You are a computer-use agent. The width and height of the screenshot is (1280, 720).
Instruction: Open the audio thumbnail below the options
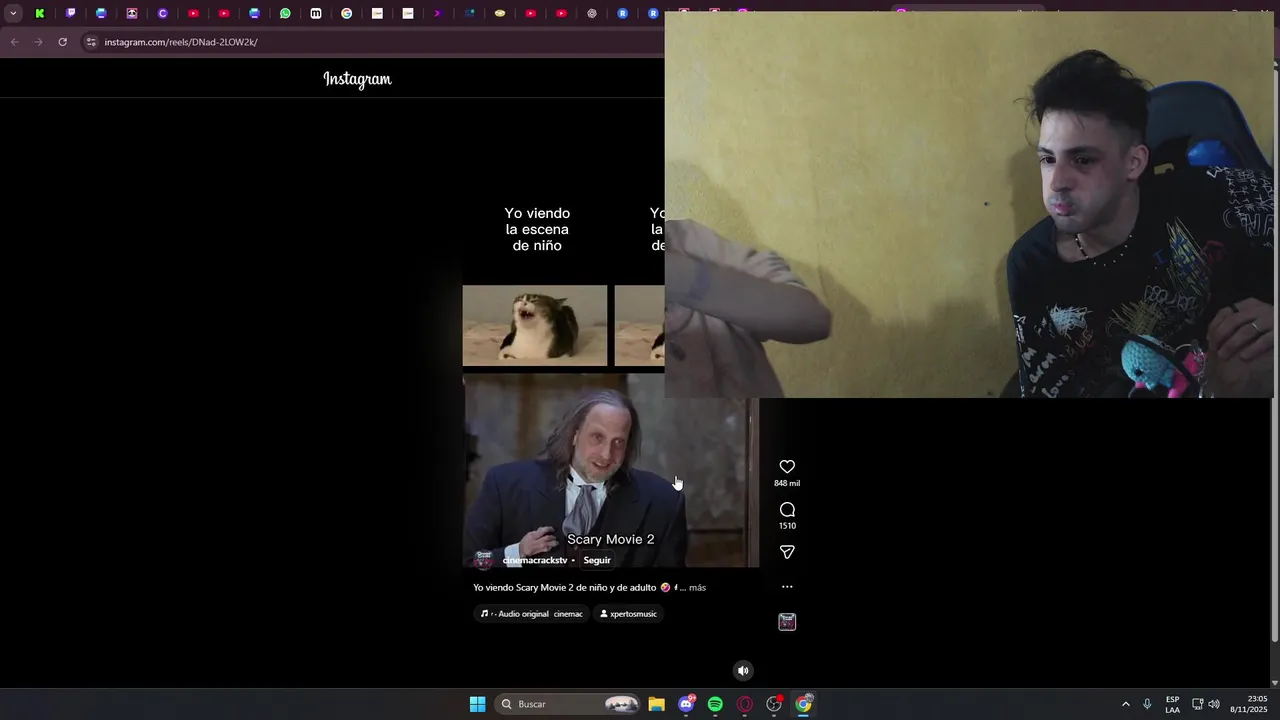click(787, 622)
